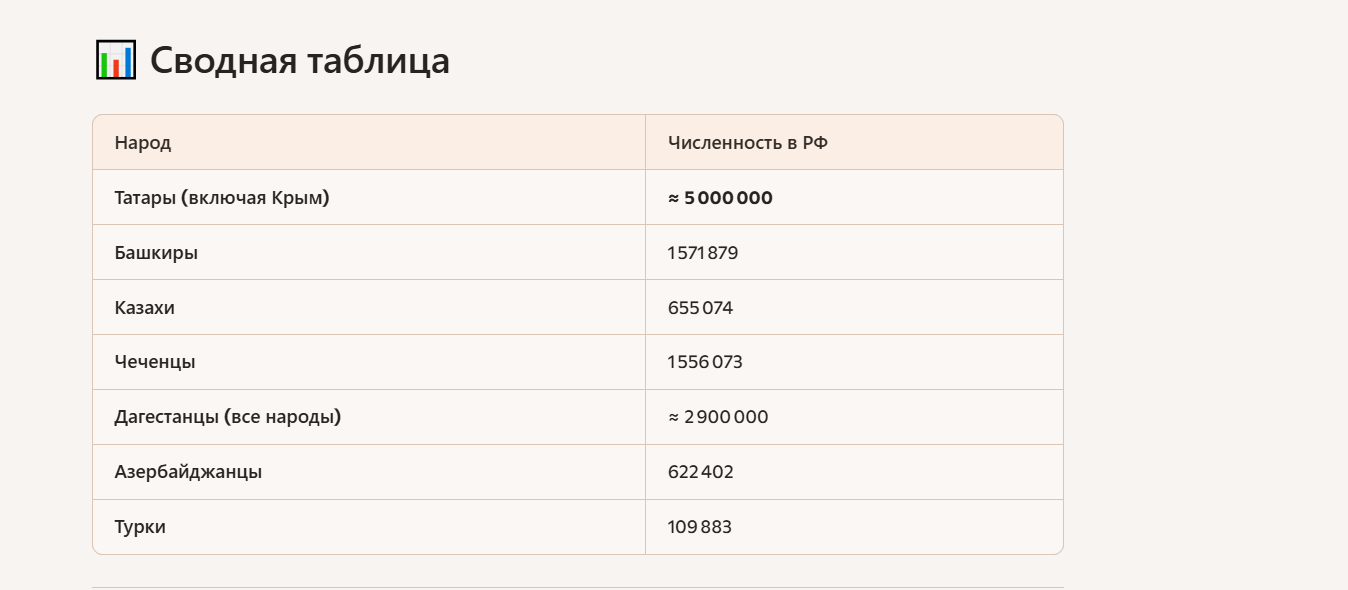Click the "Сводная таблица" heading text

coord(299,61)
